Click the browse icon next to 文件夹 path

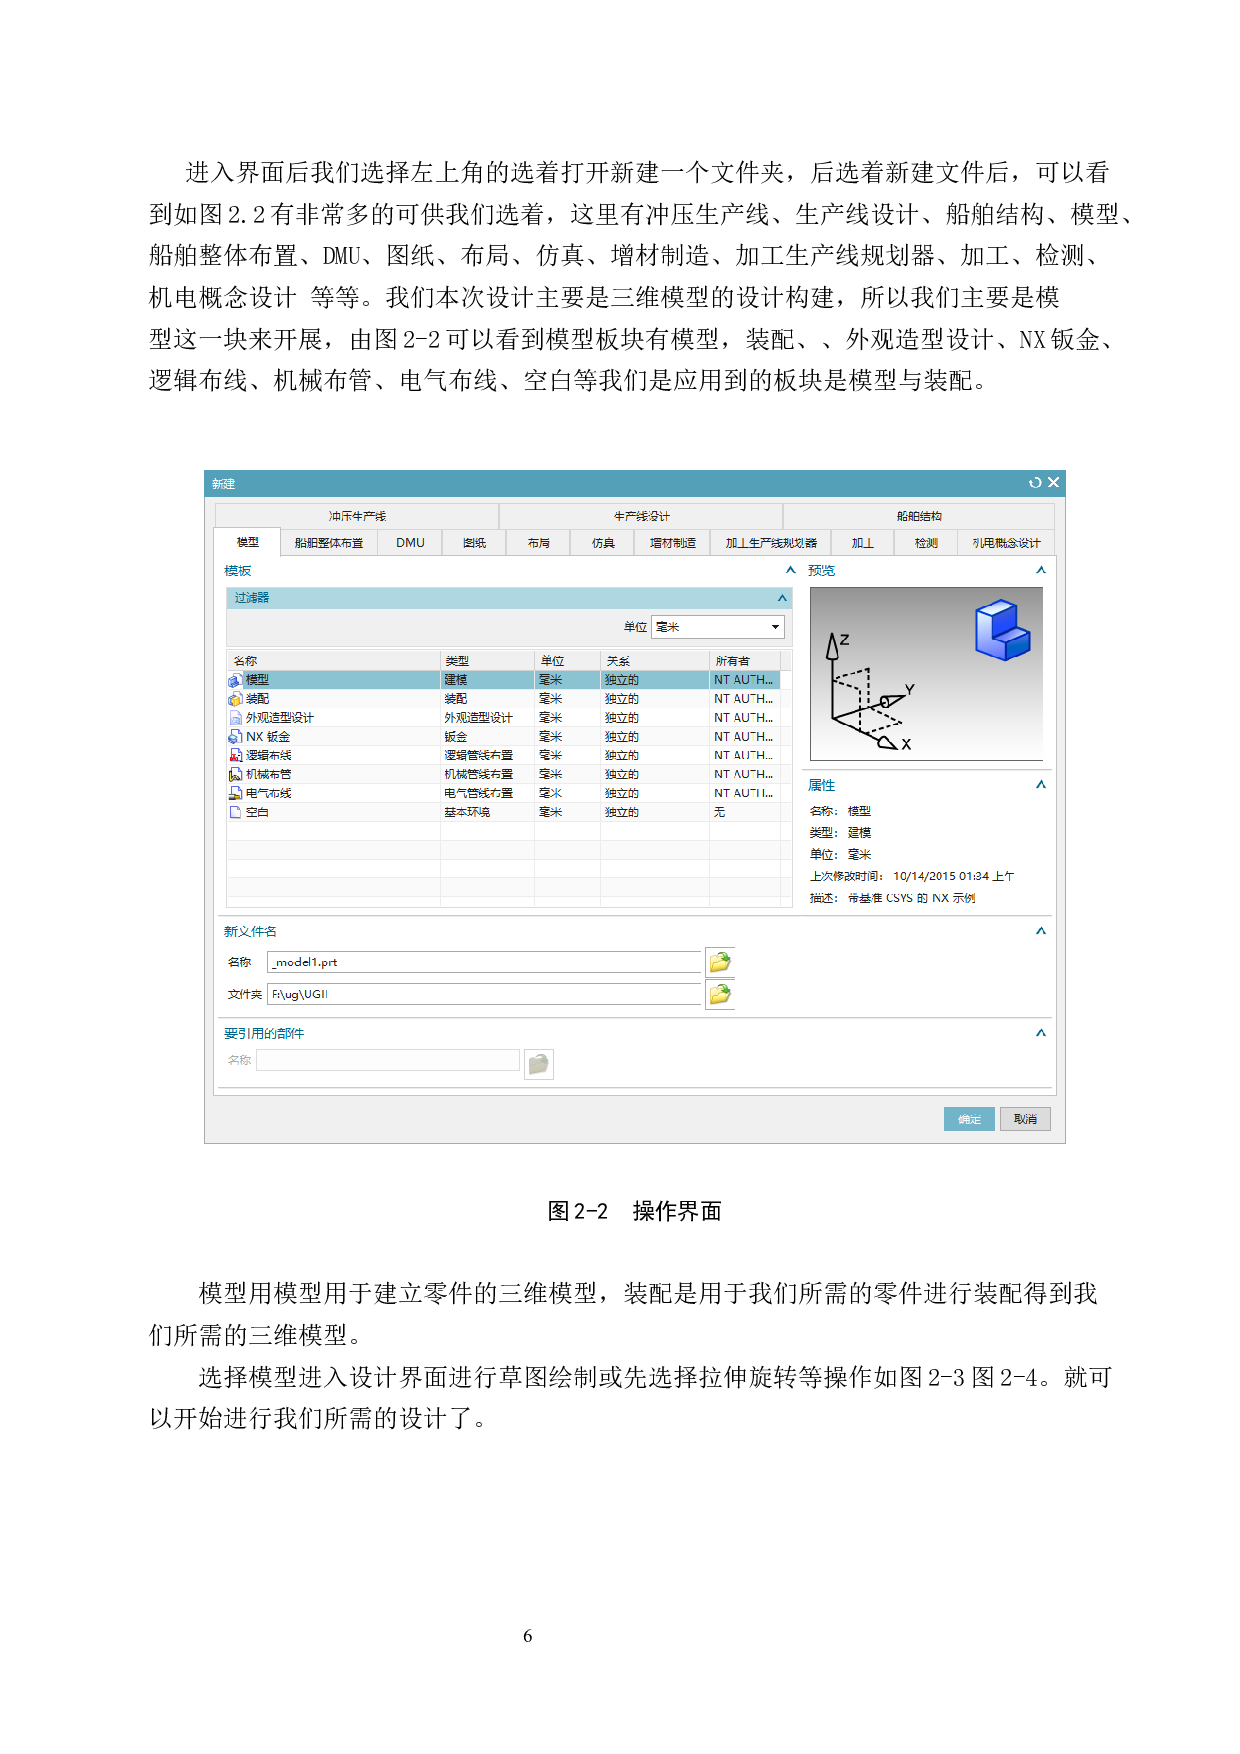click(720, 994)
